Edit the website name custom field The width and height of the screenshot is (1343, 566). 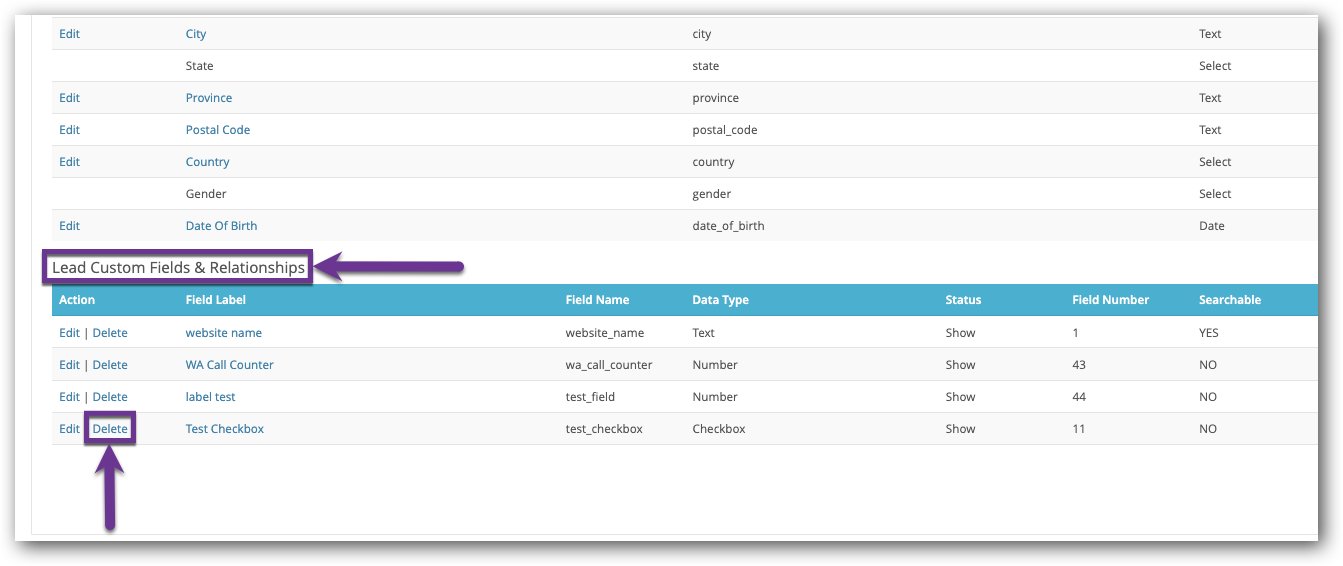(x=69, y=333)
